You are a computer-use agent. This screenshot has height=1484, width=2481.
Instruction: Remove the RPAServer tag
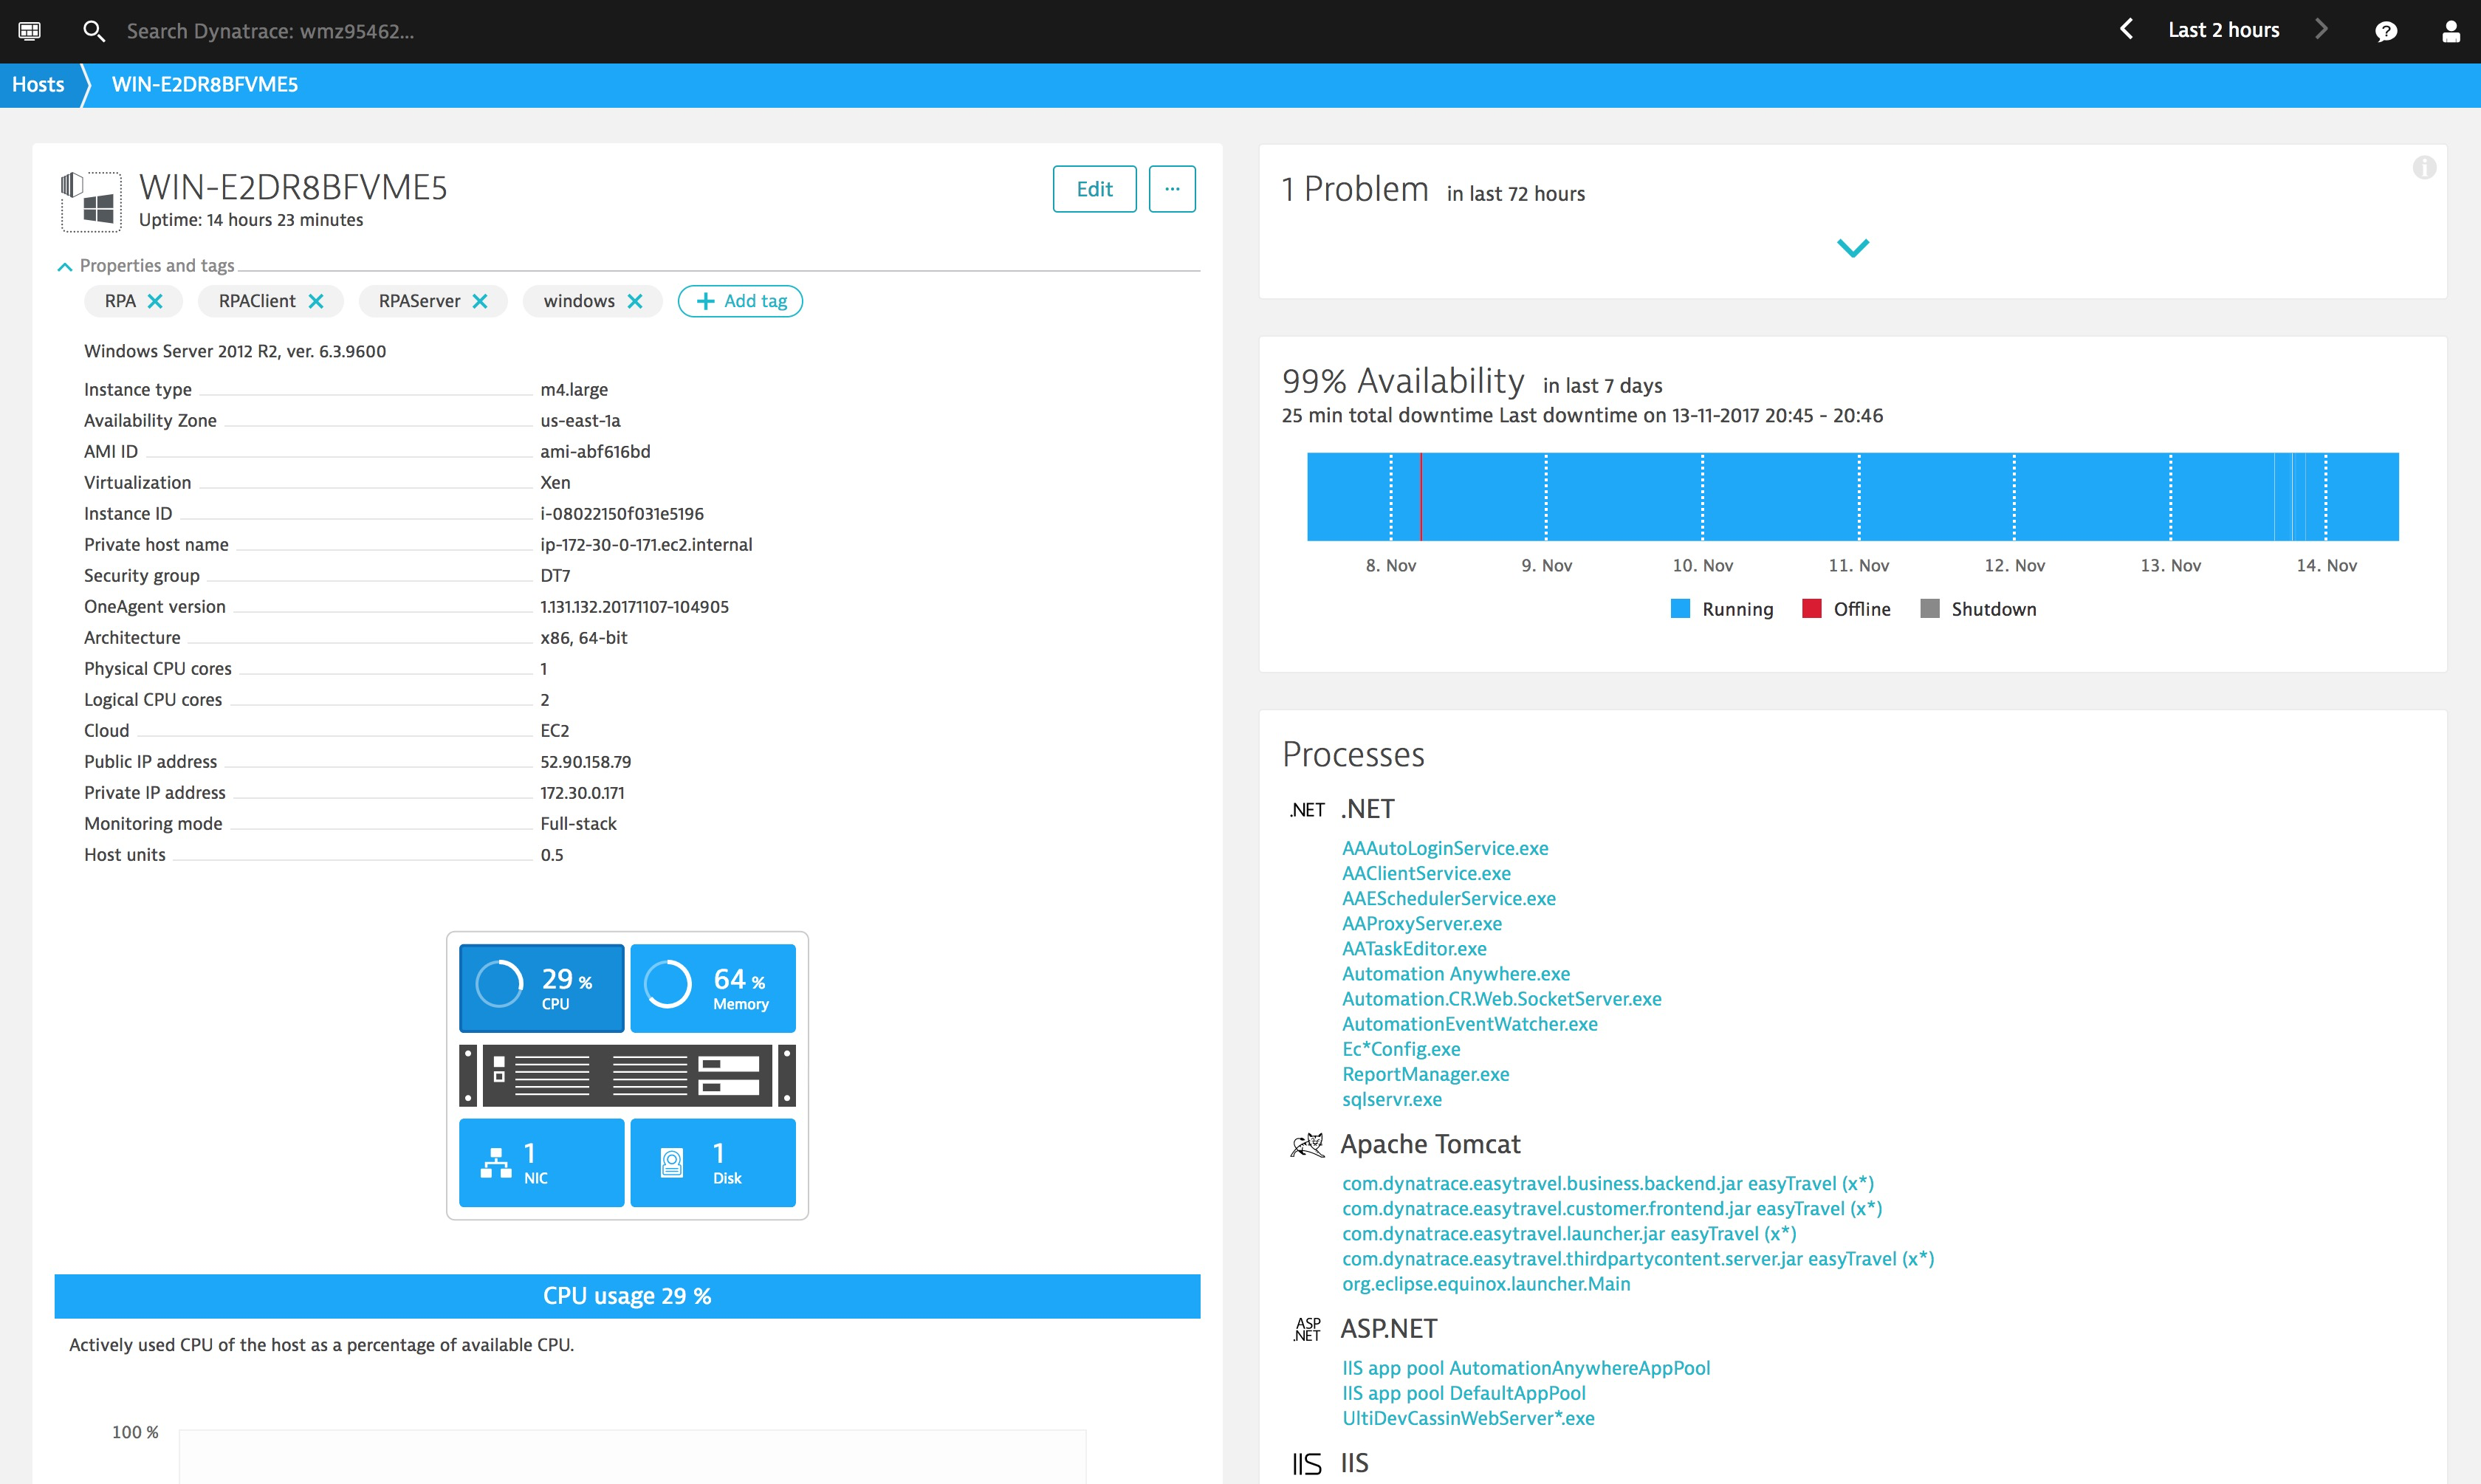481,300
